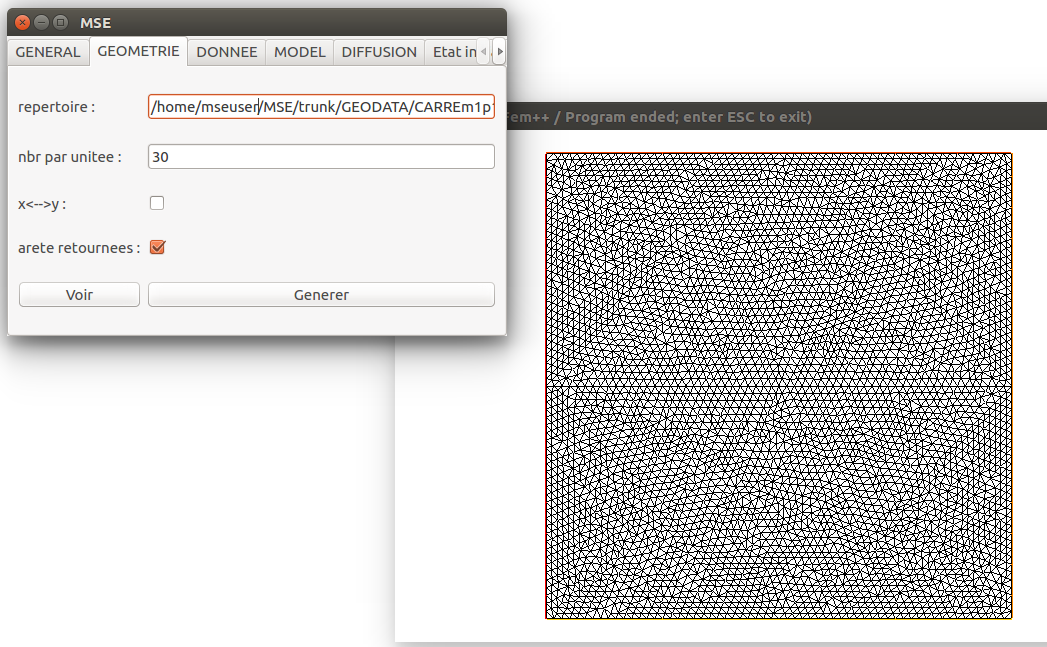Click the FreeFem++ window title bar
Screen dimensions: 1047x647
[780, 116]
